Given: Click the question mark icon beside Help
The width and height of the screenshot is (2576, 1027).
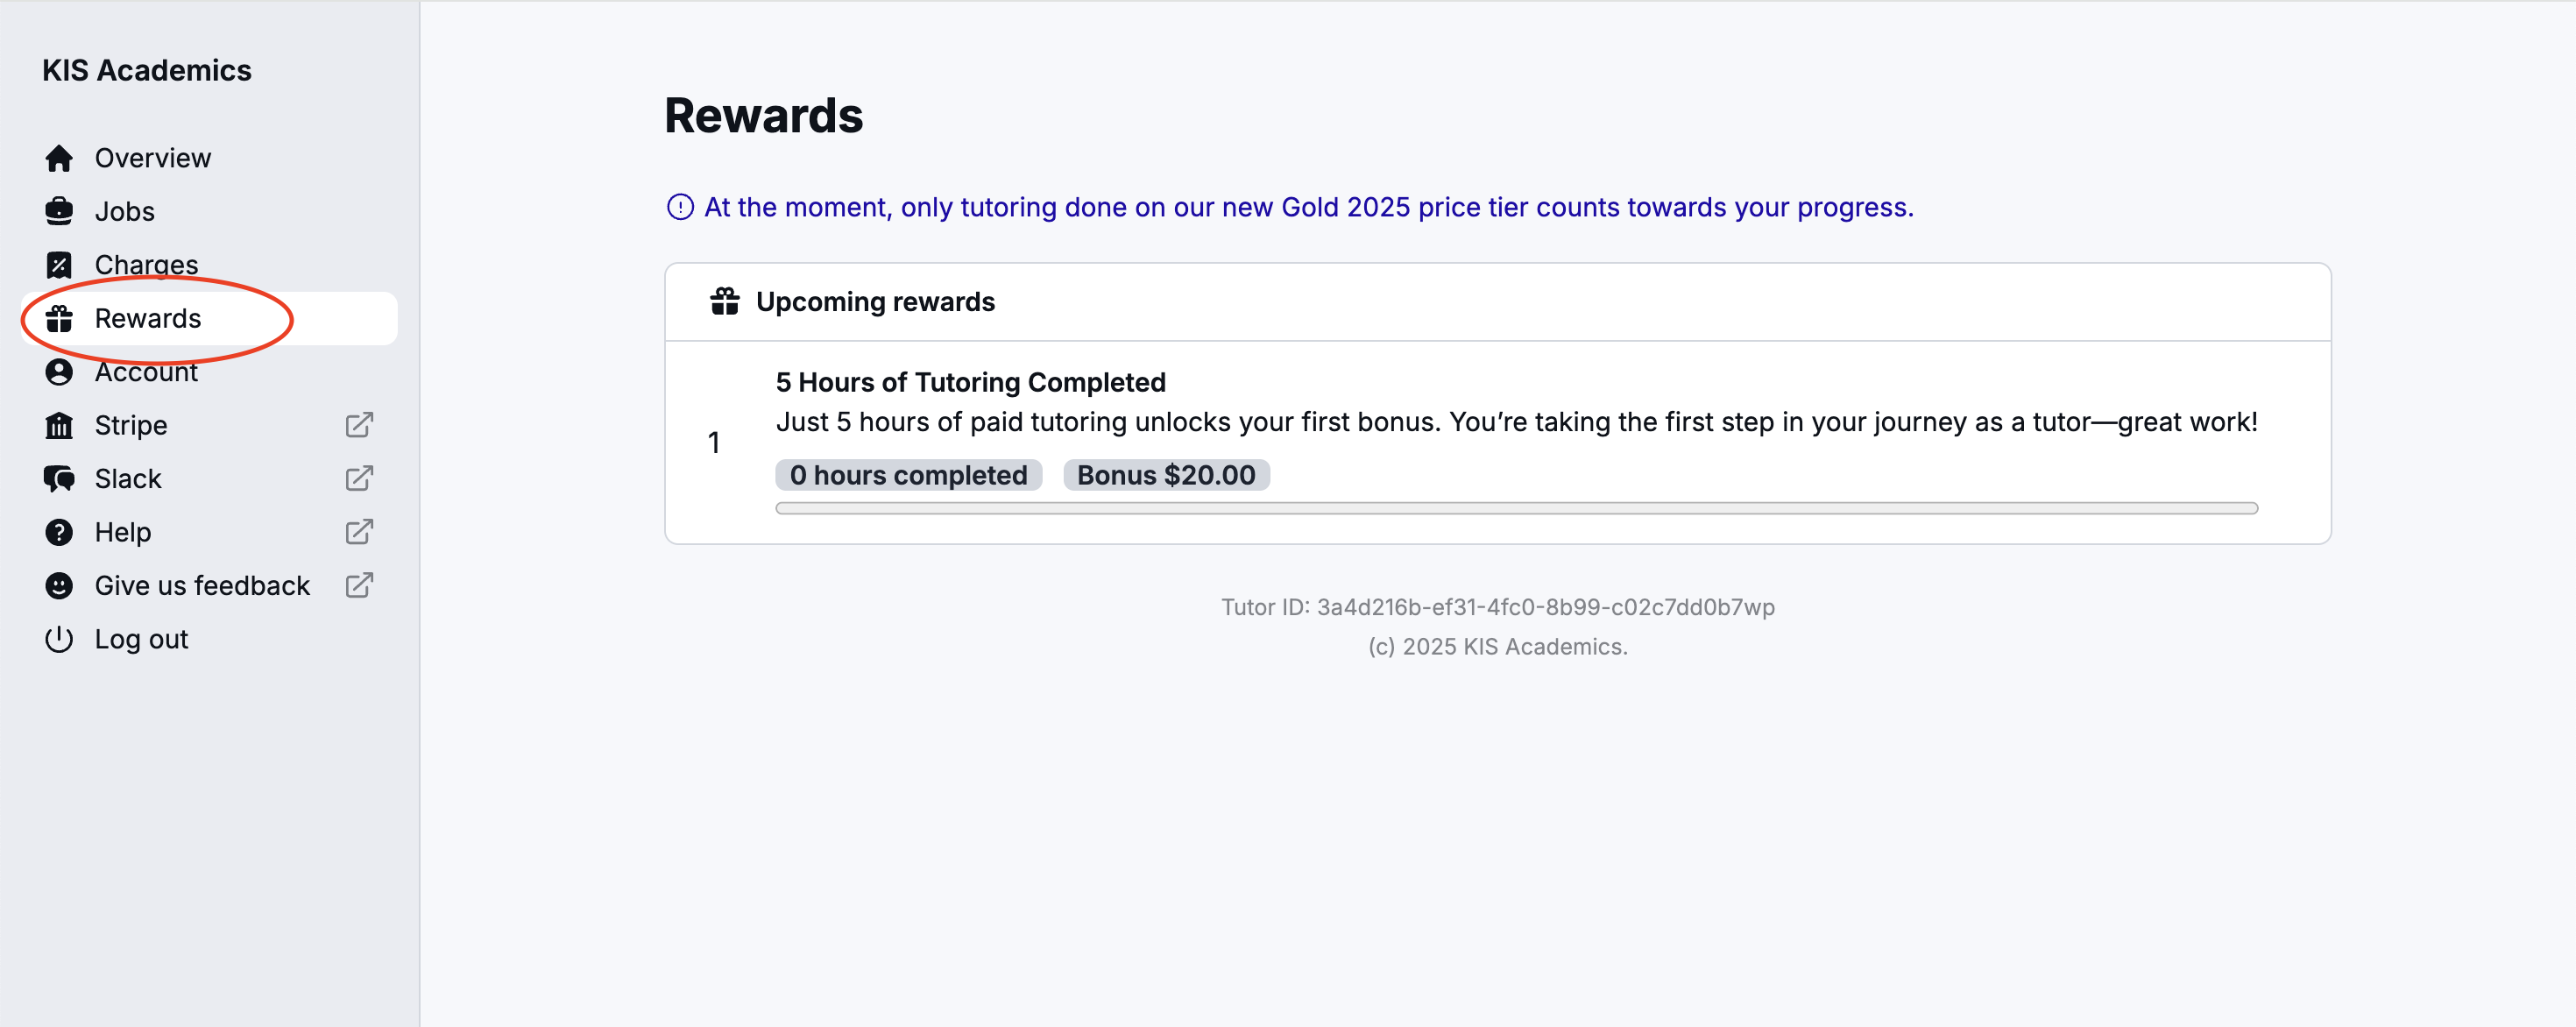Looking at the screenshot, I should 59,531.
